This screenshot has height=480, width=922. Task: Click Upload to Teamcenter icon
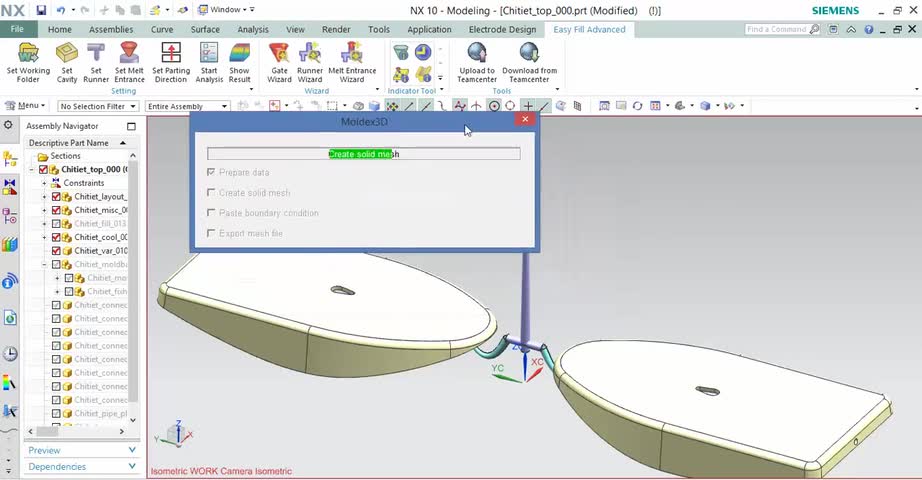coord(477,63)
